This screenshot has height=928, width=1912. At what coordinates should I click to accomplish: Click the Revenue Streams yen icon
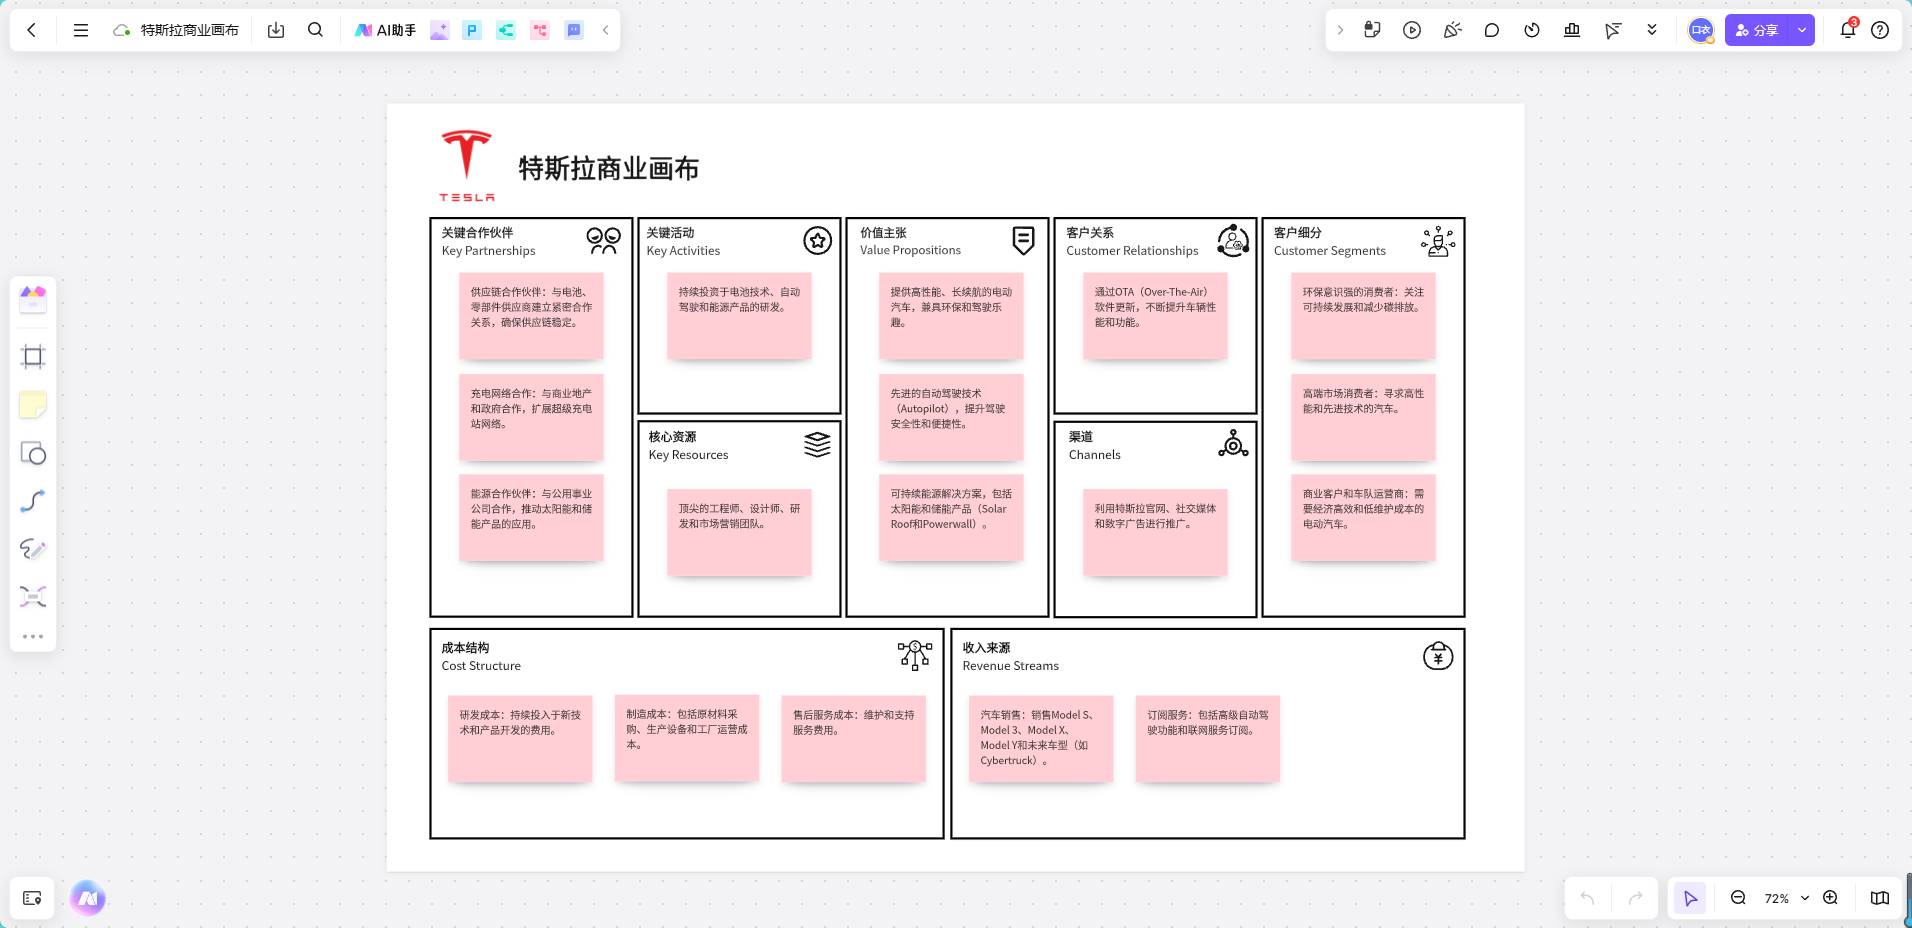tap(1438, 656)
